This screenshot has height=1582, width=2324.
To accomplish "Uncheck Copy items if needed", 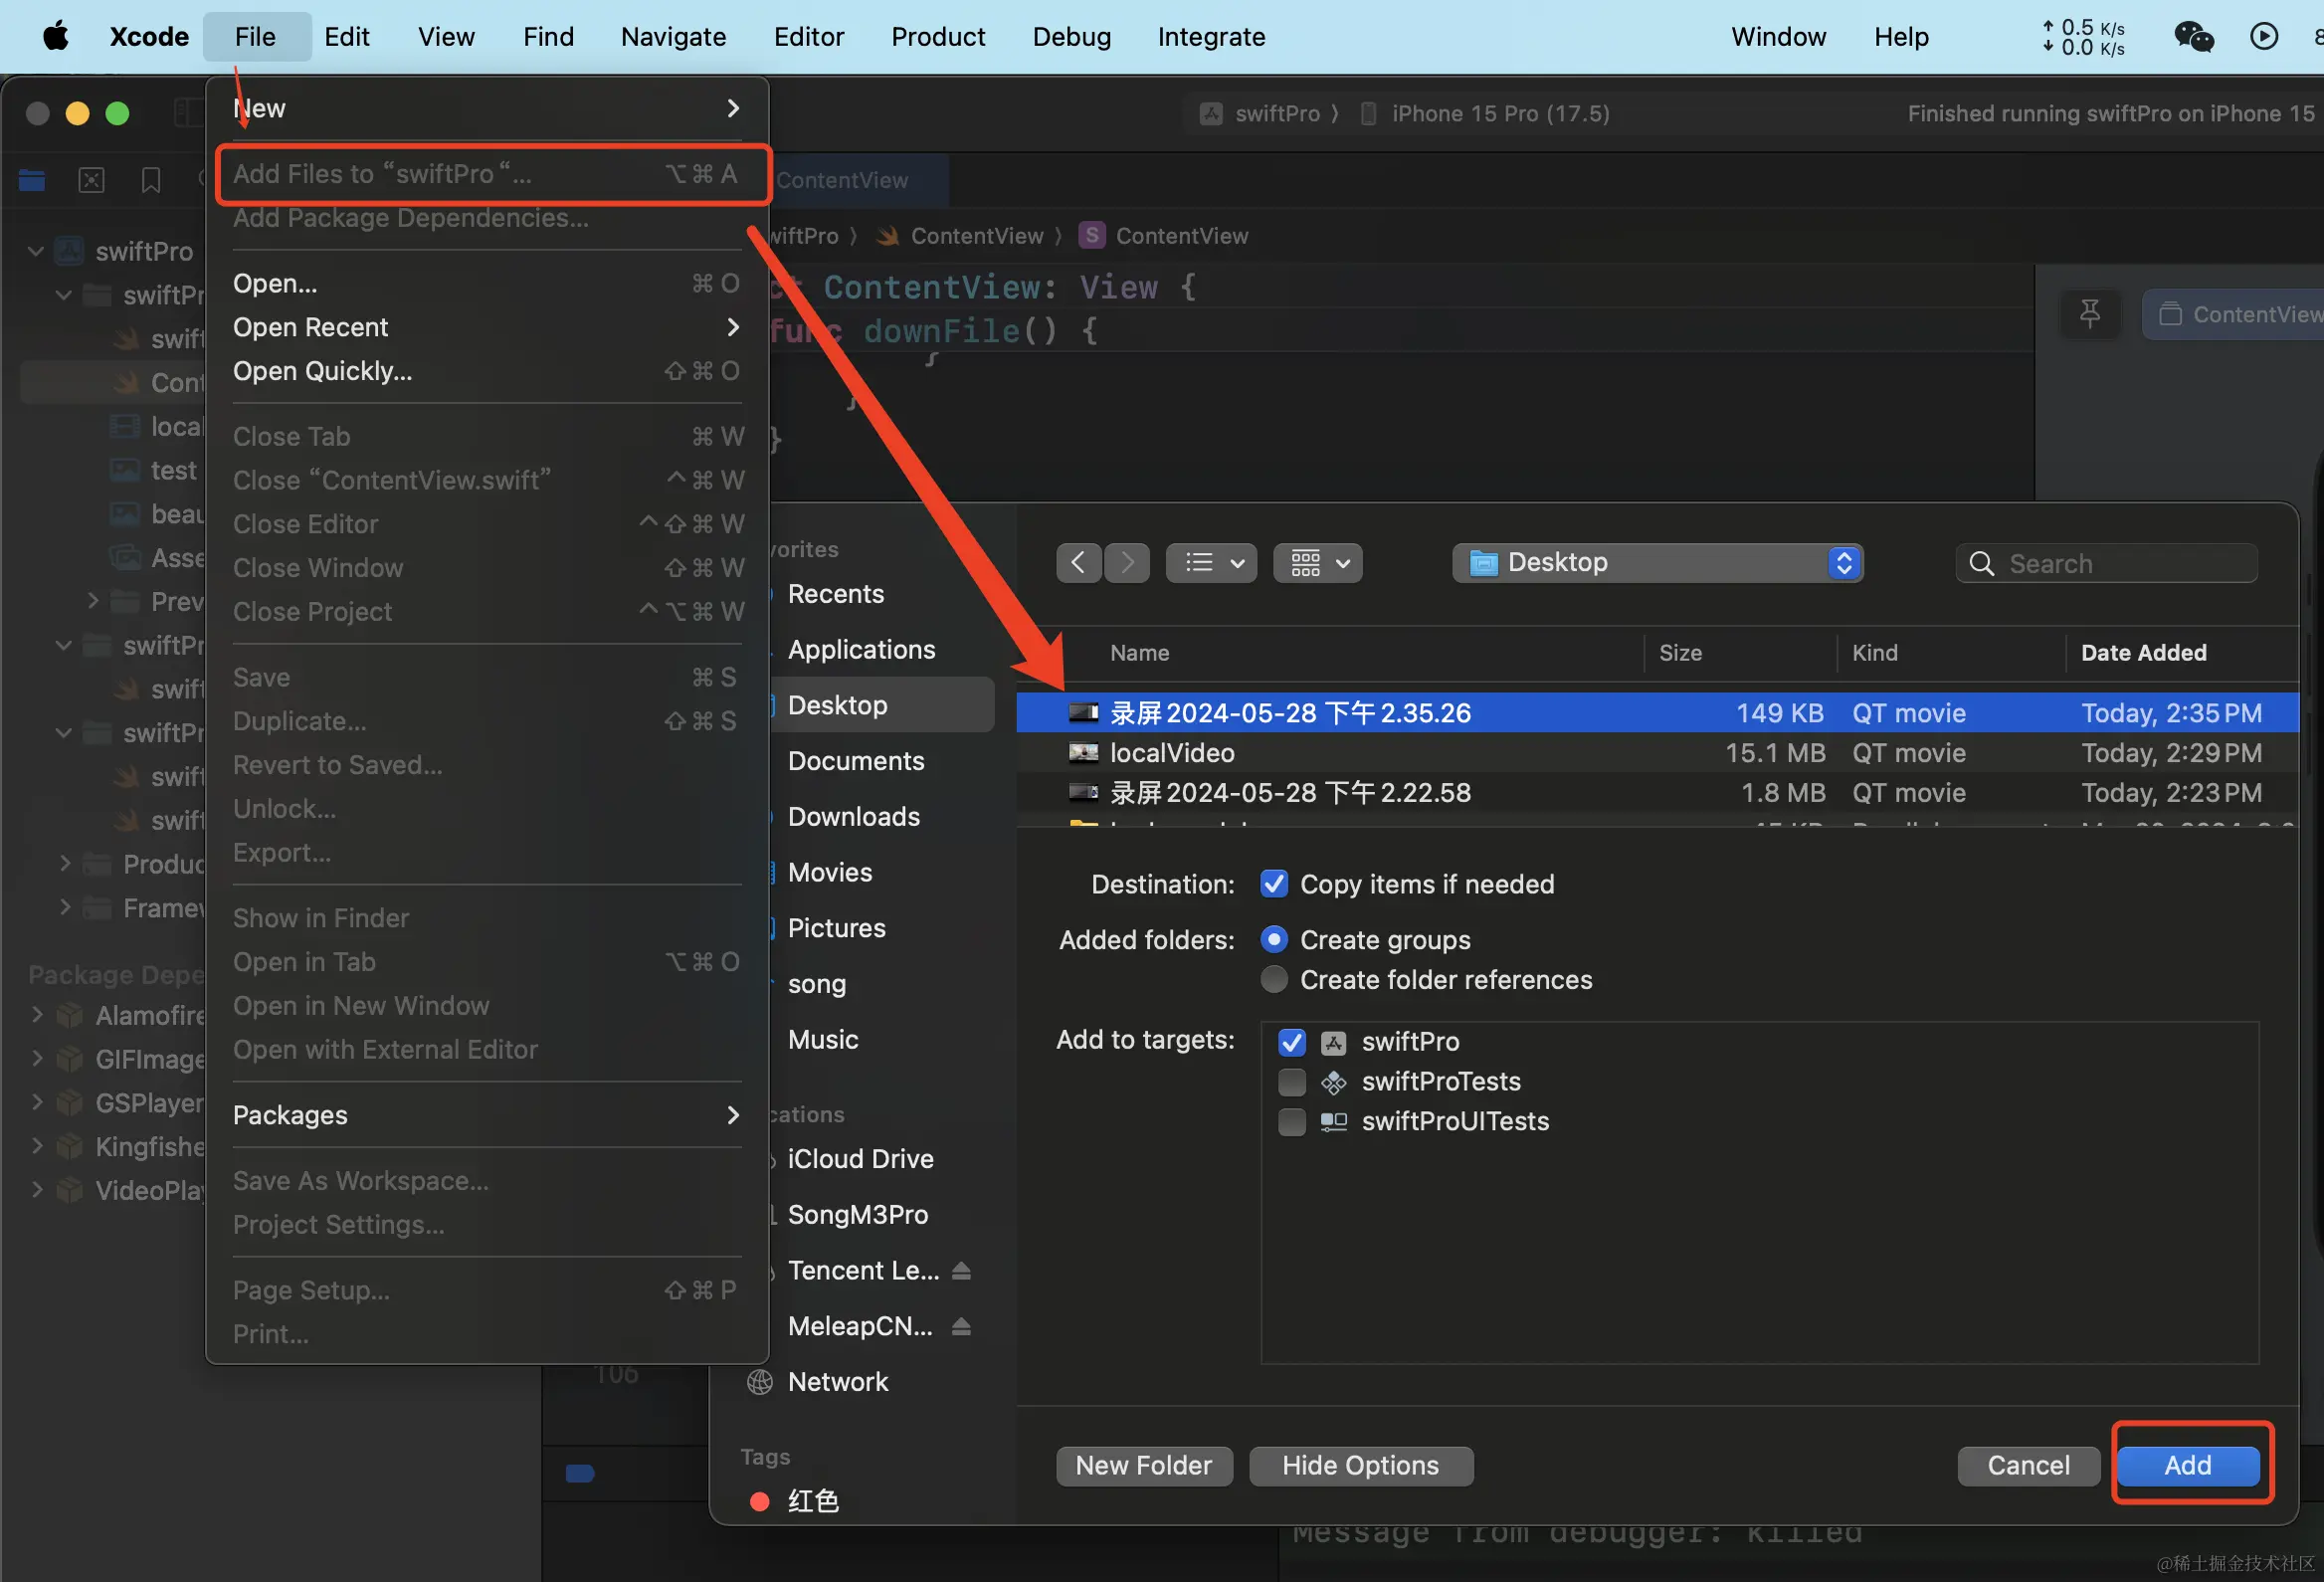I will pos(1273,884).
